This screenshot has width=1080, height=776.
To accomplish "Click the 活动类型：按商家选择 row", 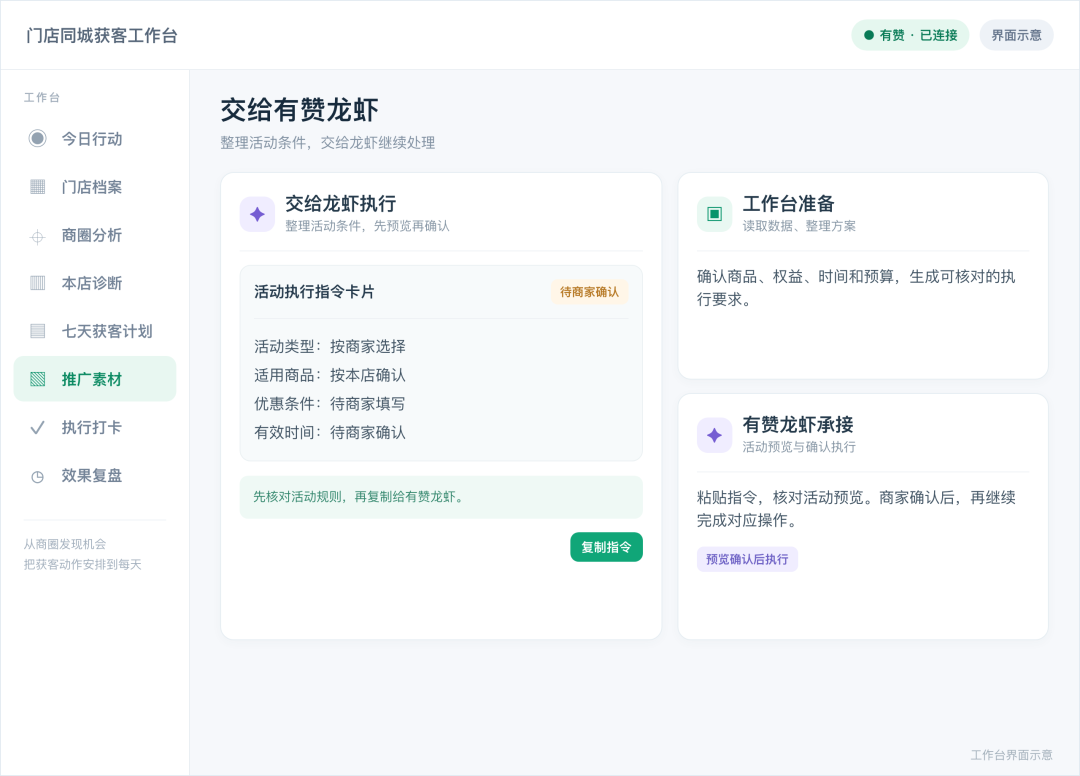I will tap(330, 346).
